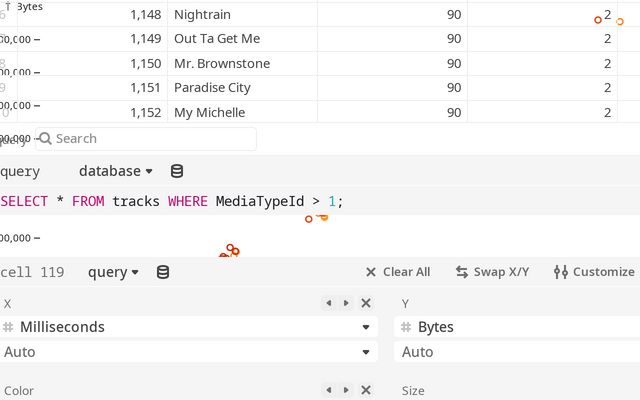
Task: Move the X axis section right with arrow
Action: point(346,303)
